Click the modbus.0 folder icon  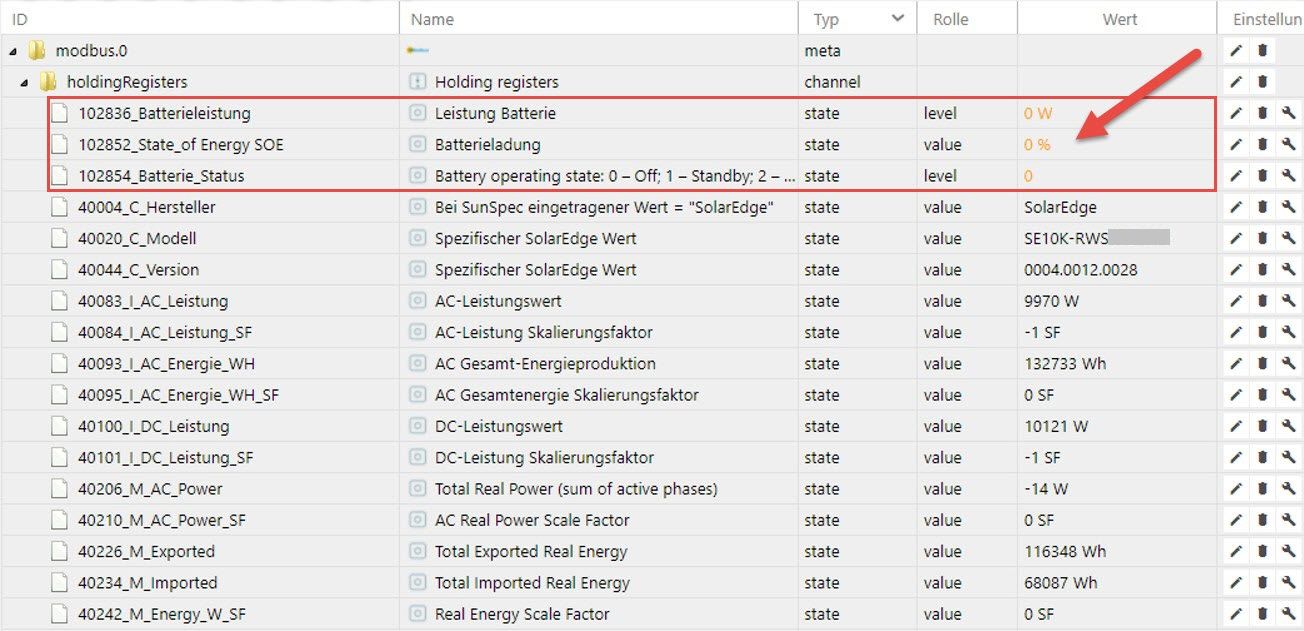[x=37, y=50]
